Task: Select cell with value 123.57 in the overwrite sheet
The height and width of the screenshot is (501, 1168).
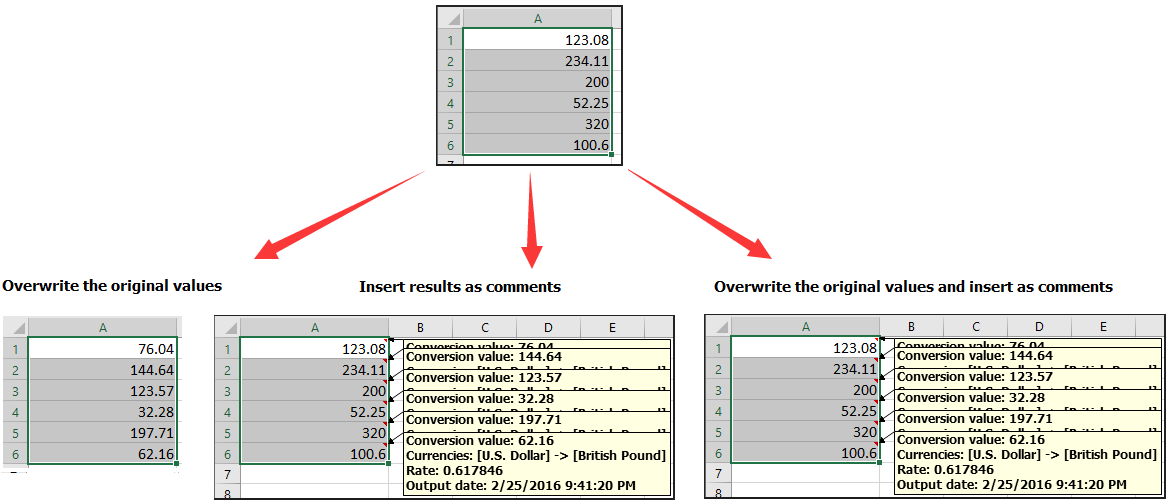Action: pos(103,390)
